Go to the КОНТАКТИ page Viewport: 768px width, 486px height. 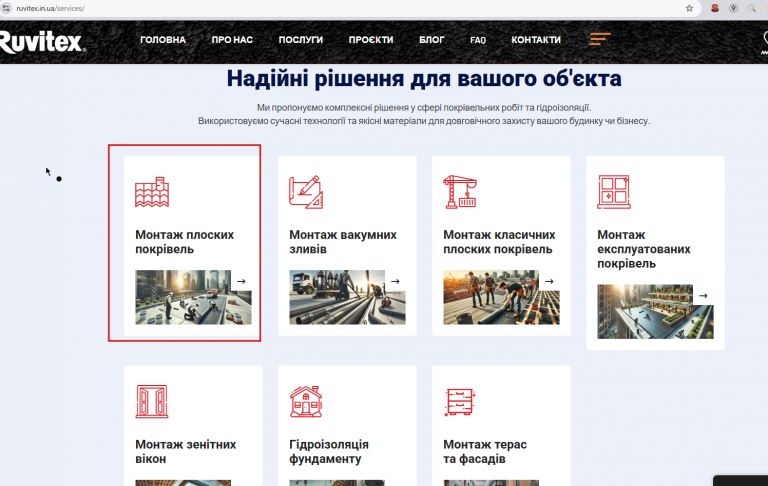(536, 40)
